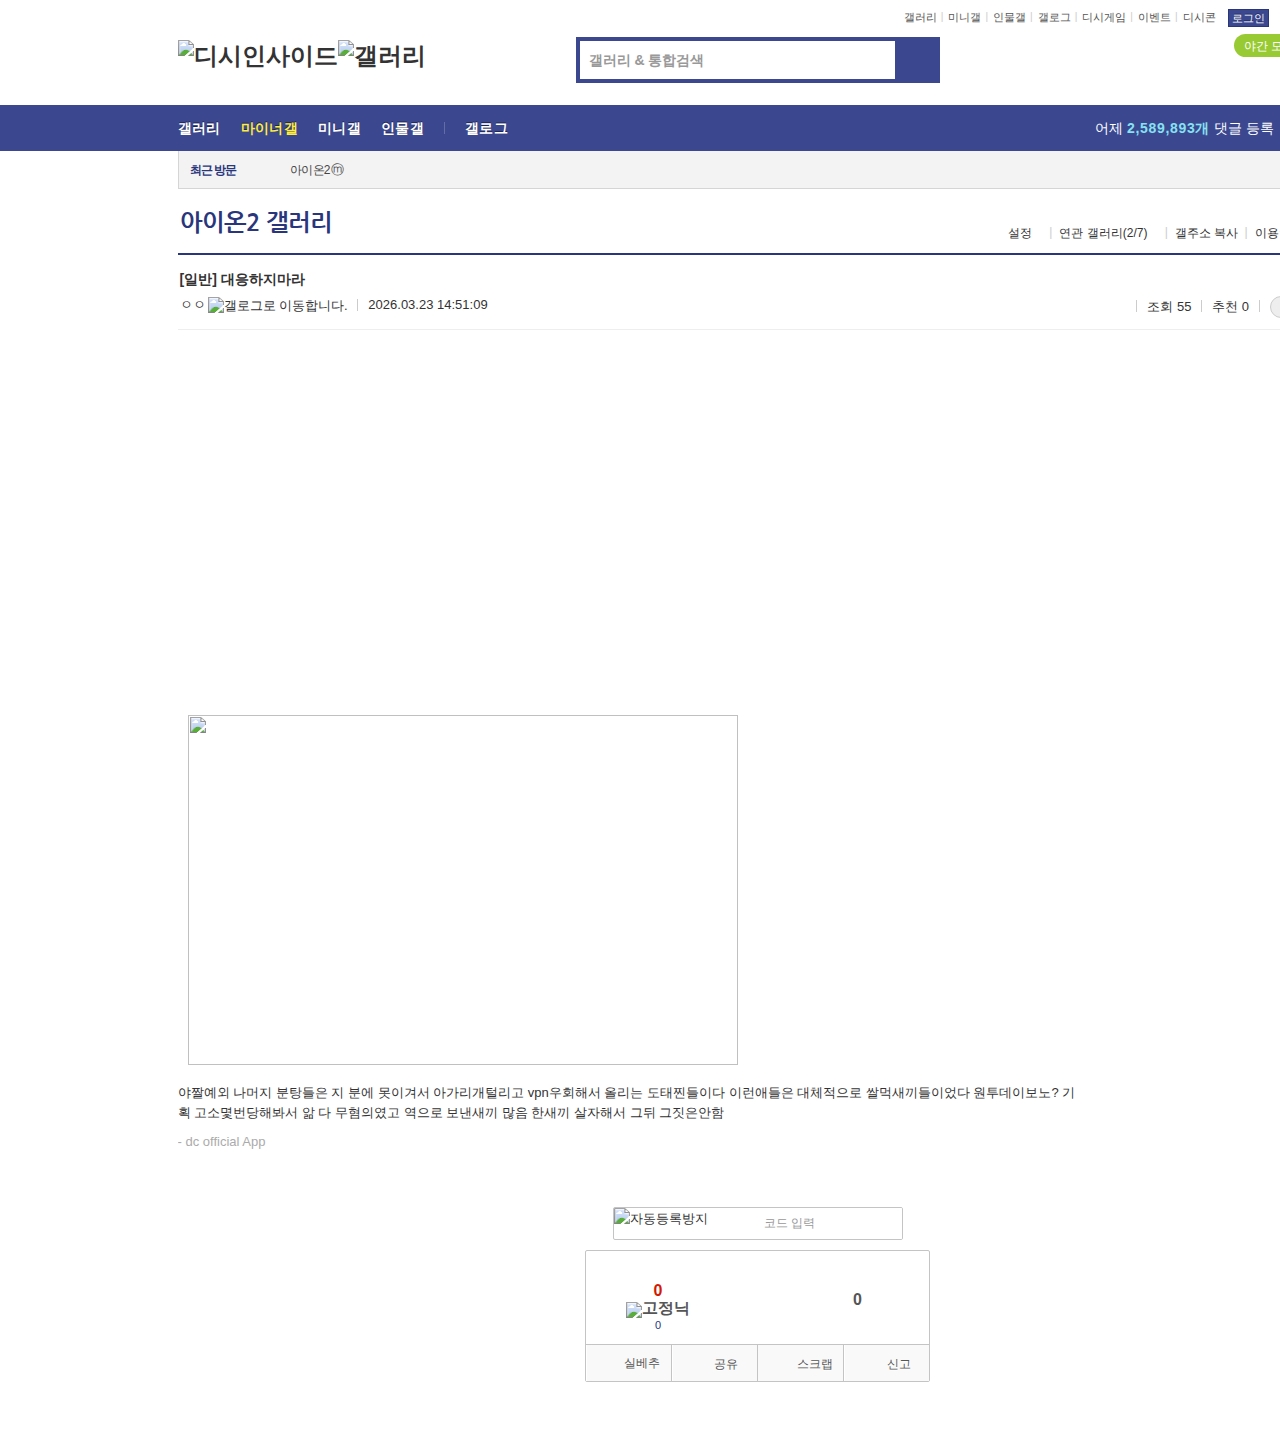Click the post title [일반] 대응하지마라
The width and height of the screenshot is (1280, 1440).
pyautogui.click(x=242, y=280)
